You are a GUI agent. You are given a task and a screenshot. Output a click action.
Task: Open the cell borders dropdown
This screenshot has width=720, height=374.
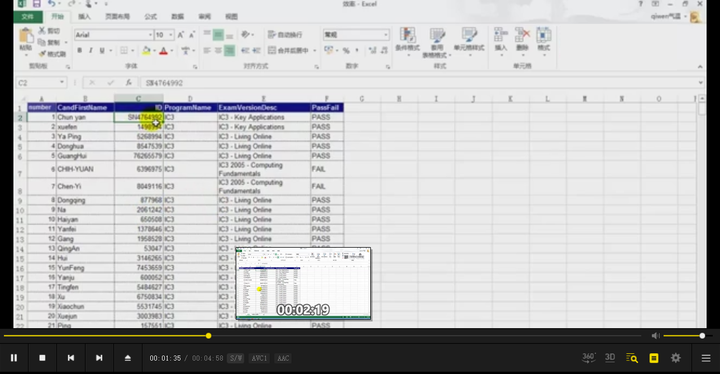(x=133, y=51)
